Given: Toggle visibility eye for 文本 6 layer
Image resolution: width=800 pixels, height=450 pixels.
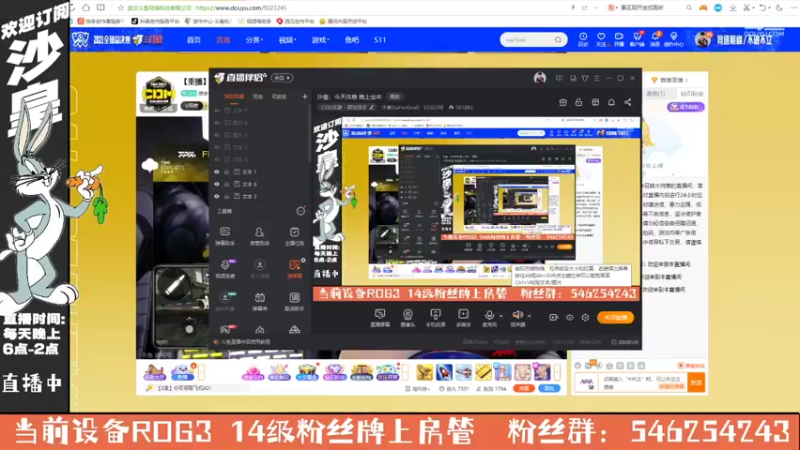Looking at the screenshot, I should click(217, 184).
